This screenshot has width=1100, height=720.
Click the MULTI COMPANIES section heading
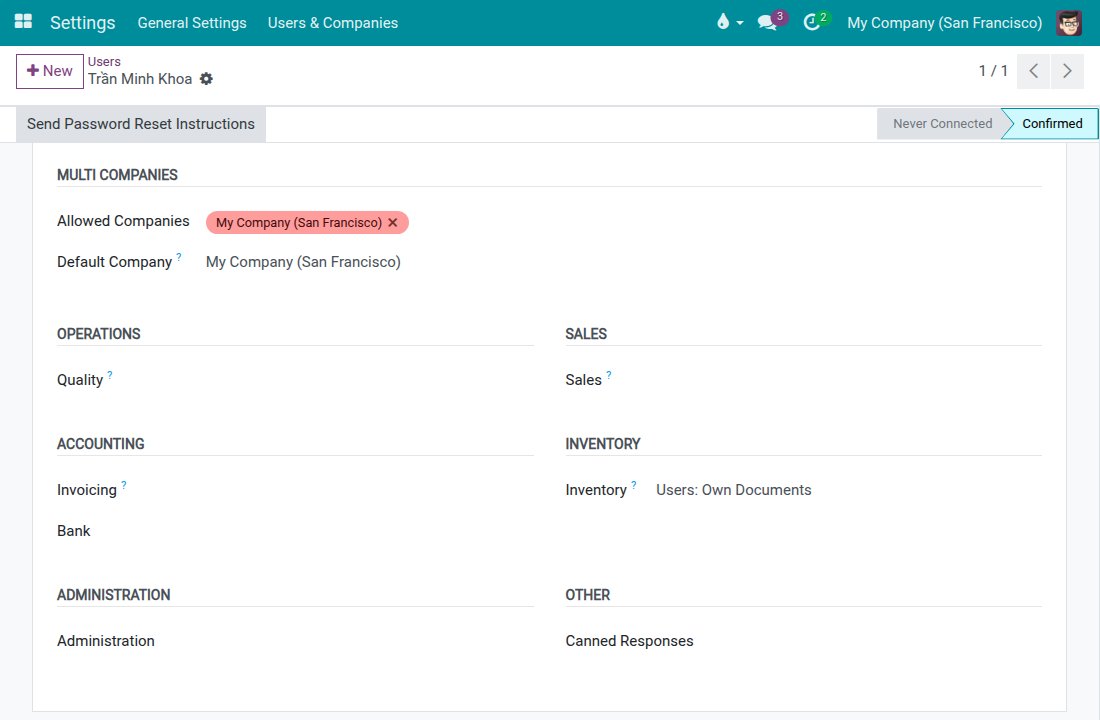pyautogui.click(x=117, y=175)
